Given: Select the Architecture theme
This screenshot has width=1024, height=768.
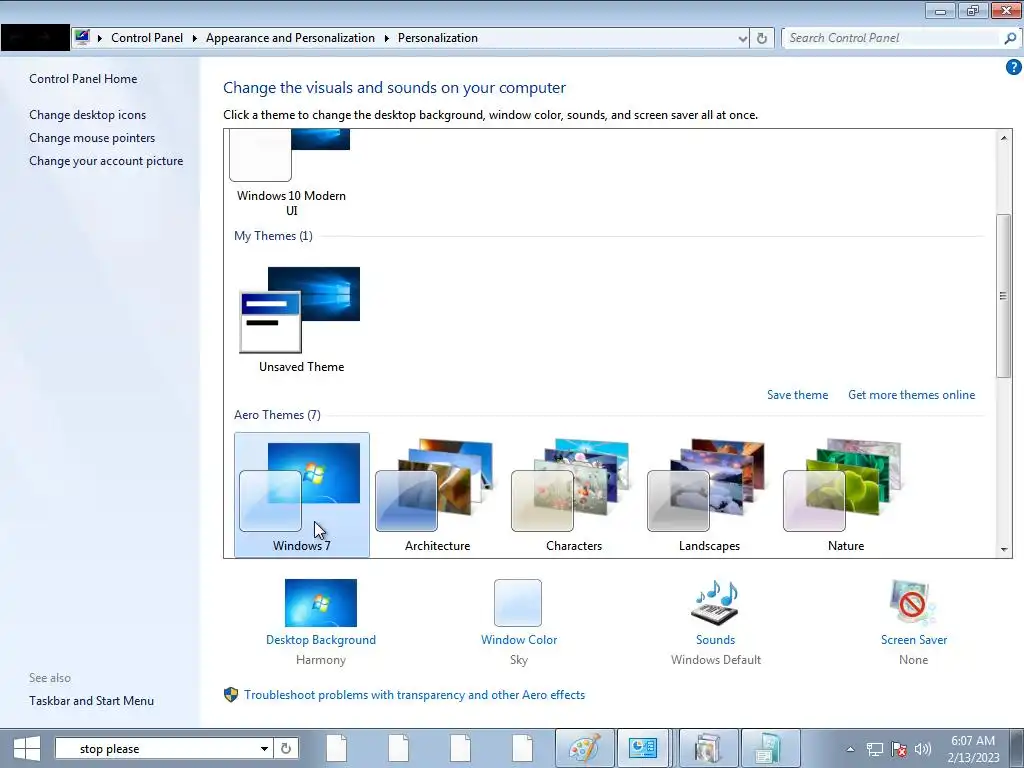Looking at the screenshot, I should (x=438, y=495).
